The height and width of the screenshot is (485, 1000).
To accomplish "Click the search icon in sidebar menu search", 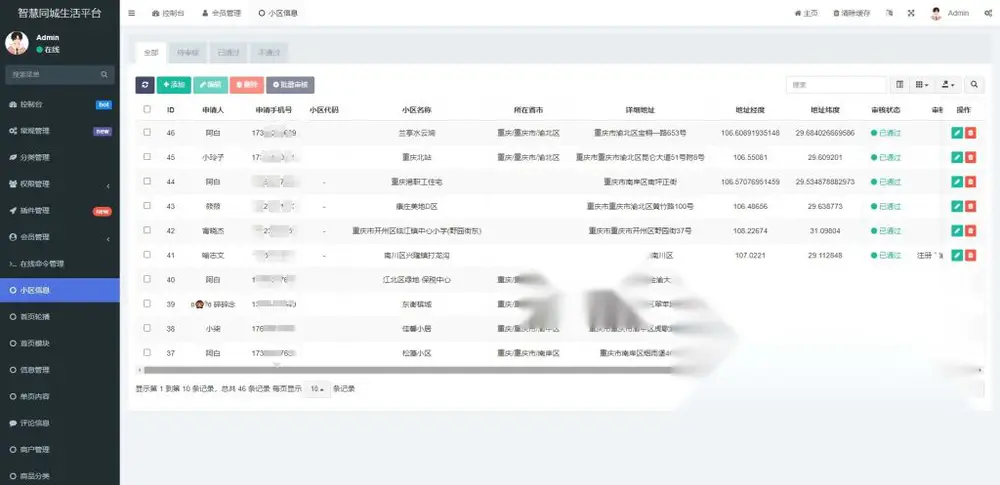I will pyautogui.click(x=104, y=75).
